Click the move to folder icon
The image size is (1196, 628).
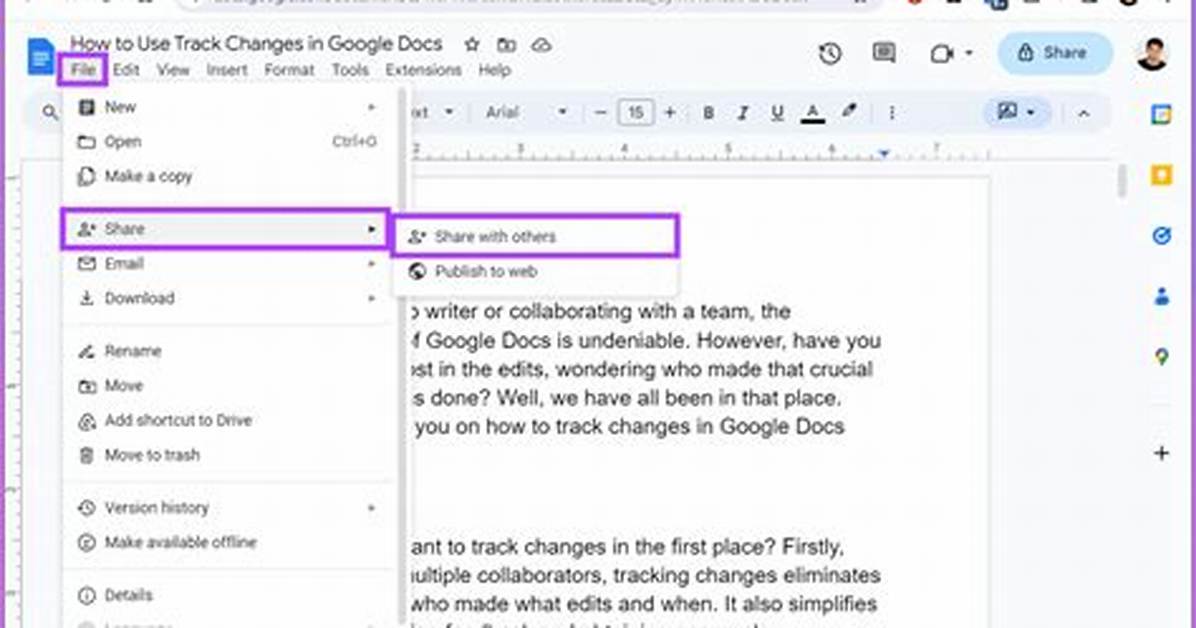(x=506, y=45)
